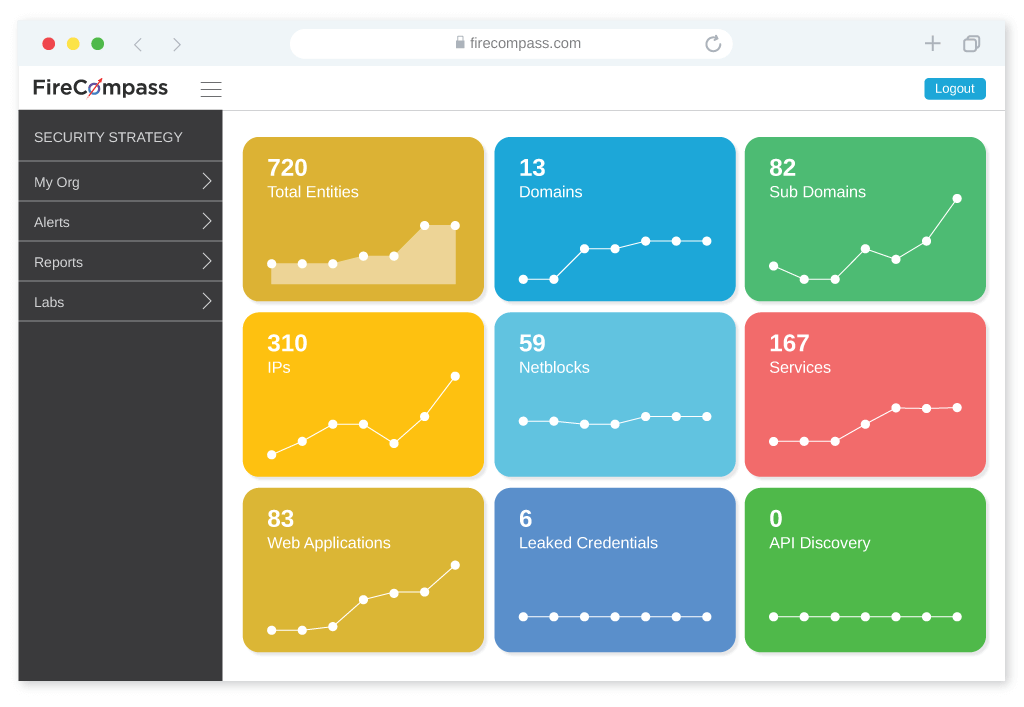Click the "Leaked Credentials" label
This screenshot has width=1024, height=707.
tap(588, 543)
